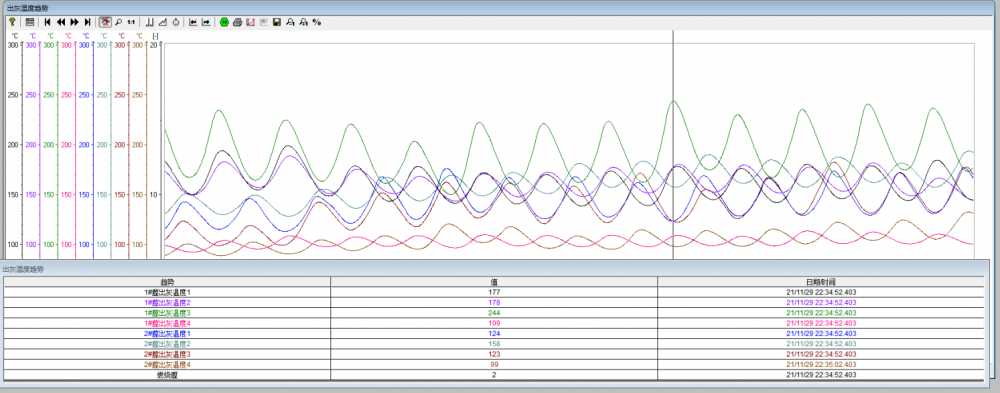Select row 2#窑出灰温度2
This screenshot has height=393, width=1000.
(x=494, y=343)
